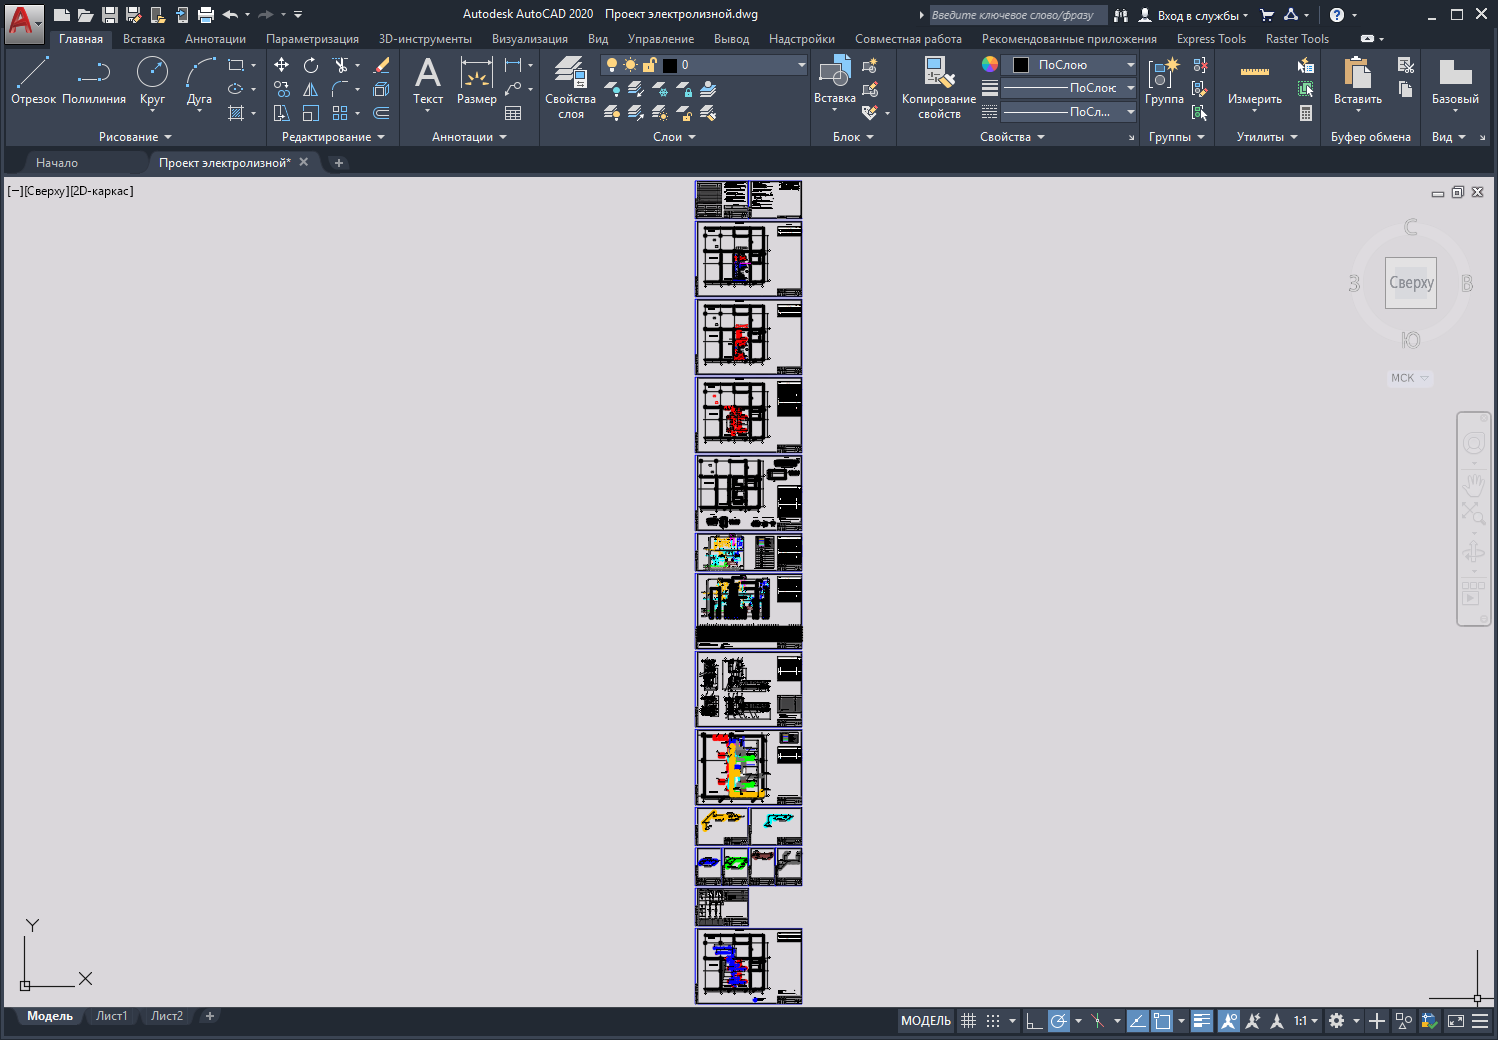Viewport: 1498px width, 1040px height.
Task: Click the Save icon in quick access toolbar
Action: (x=110, y=15)
